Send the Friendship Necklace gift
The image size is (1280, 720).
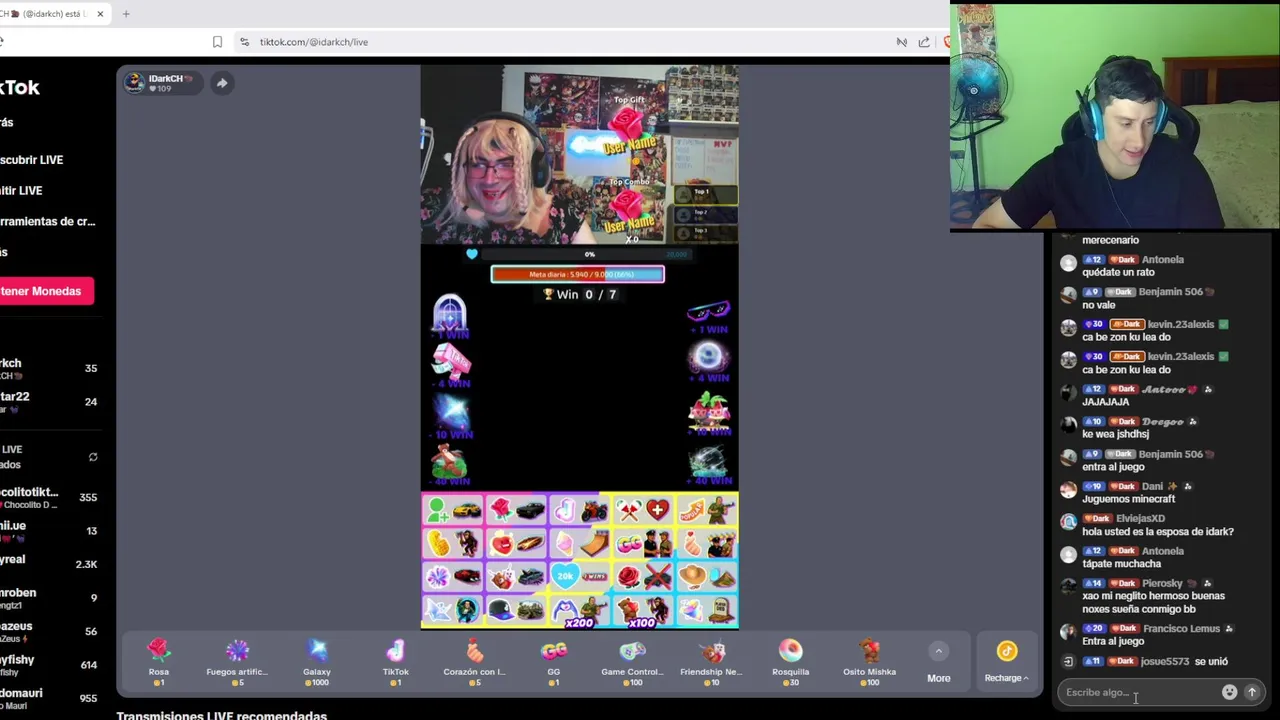(x=711, y=662)
